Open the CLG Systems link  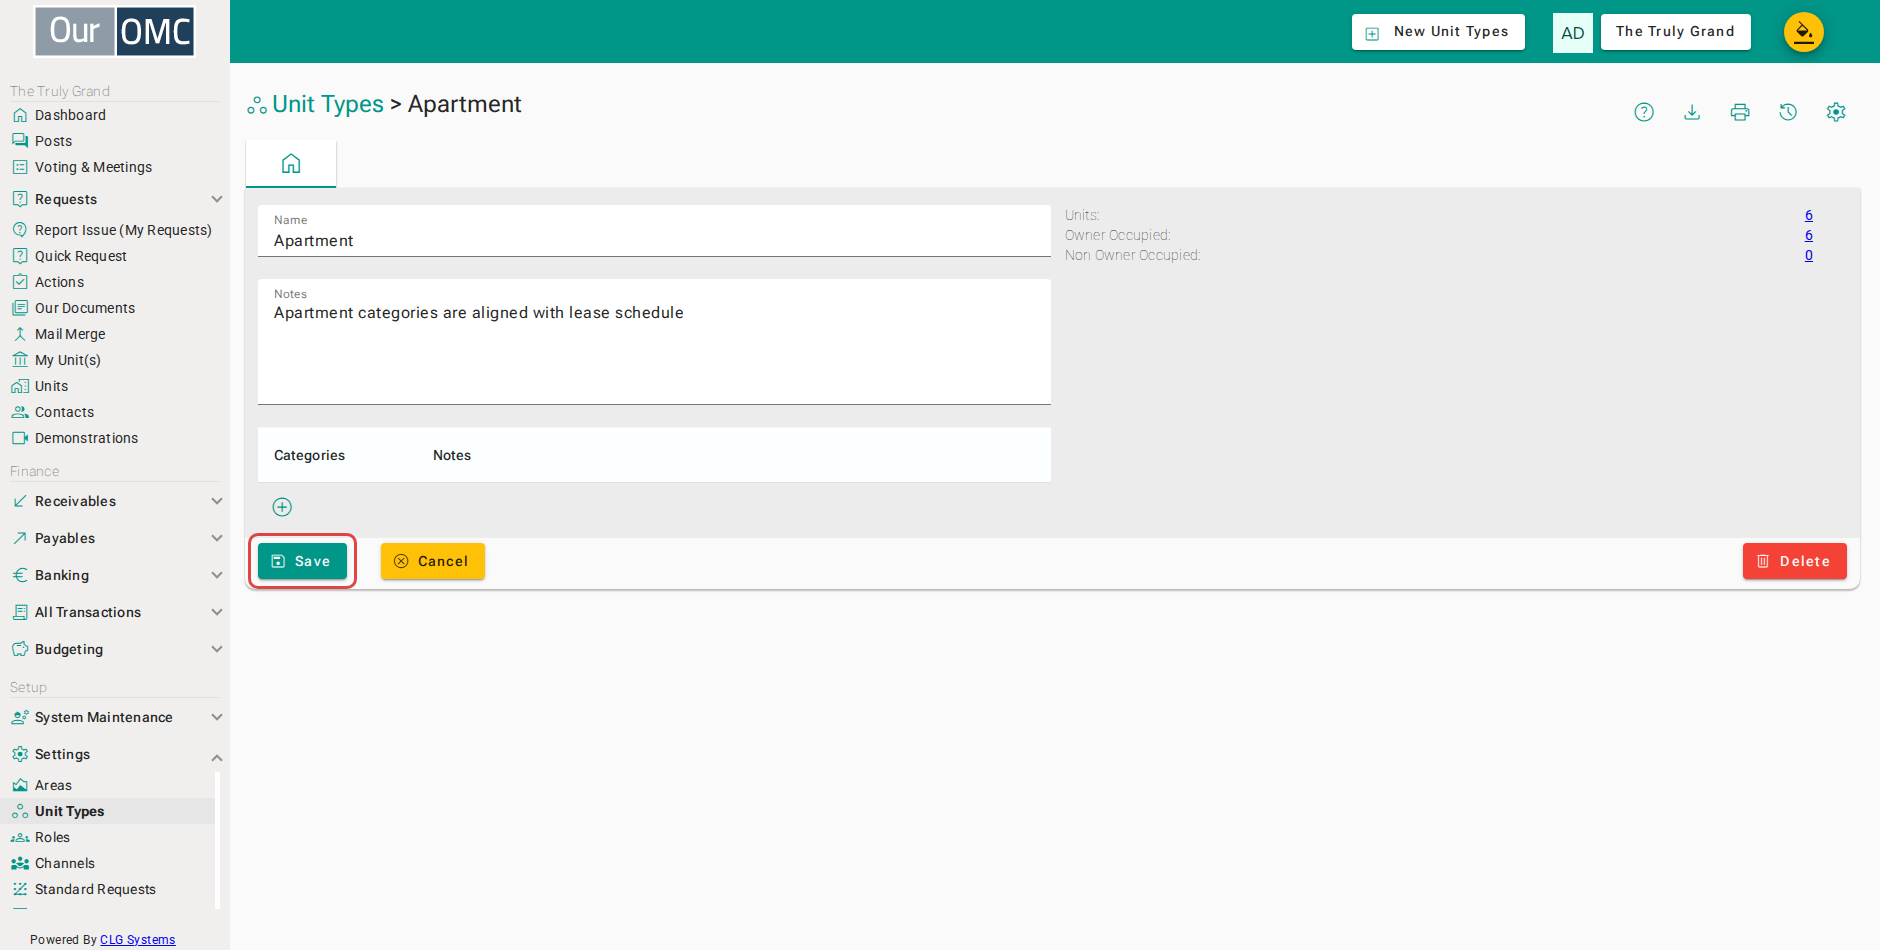(138, 940)
